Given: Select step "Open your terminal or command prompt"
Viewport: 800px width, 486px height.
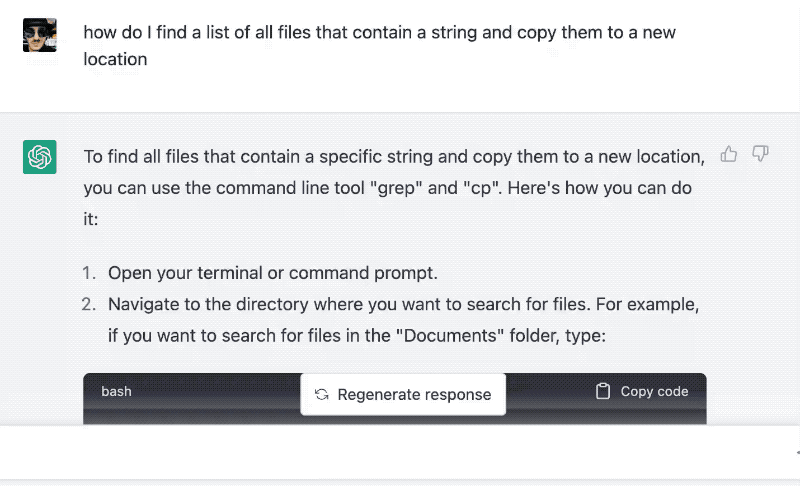Looking at the screenshot, I should pos(273,273).
